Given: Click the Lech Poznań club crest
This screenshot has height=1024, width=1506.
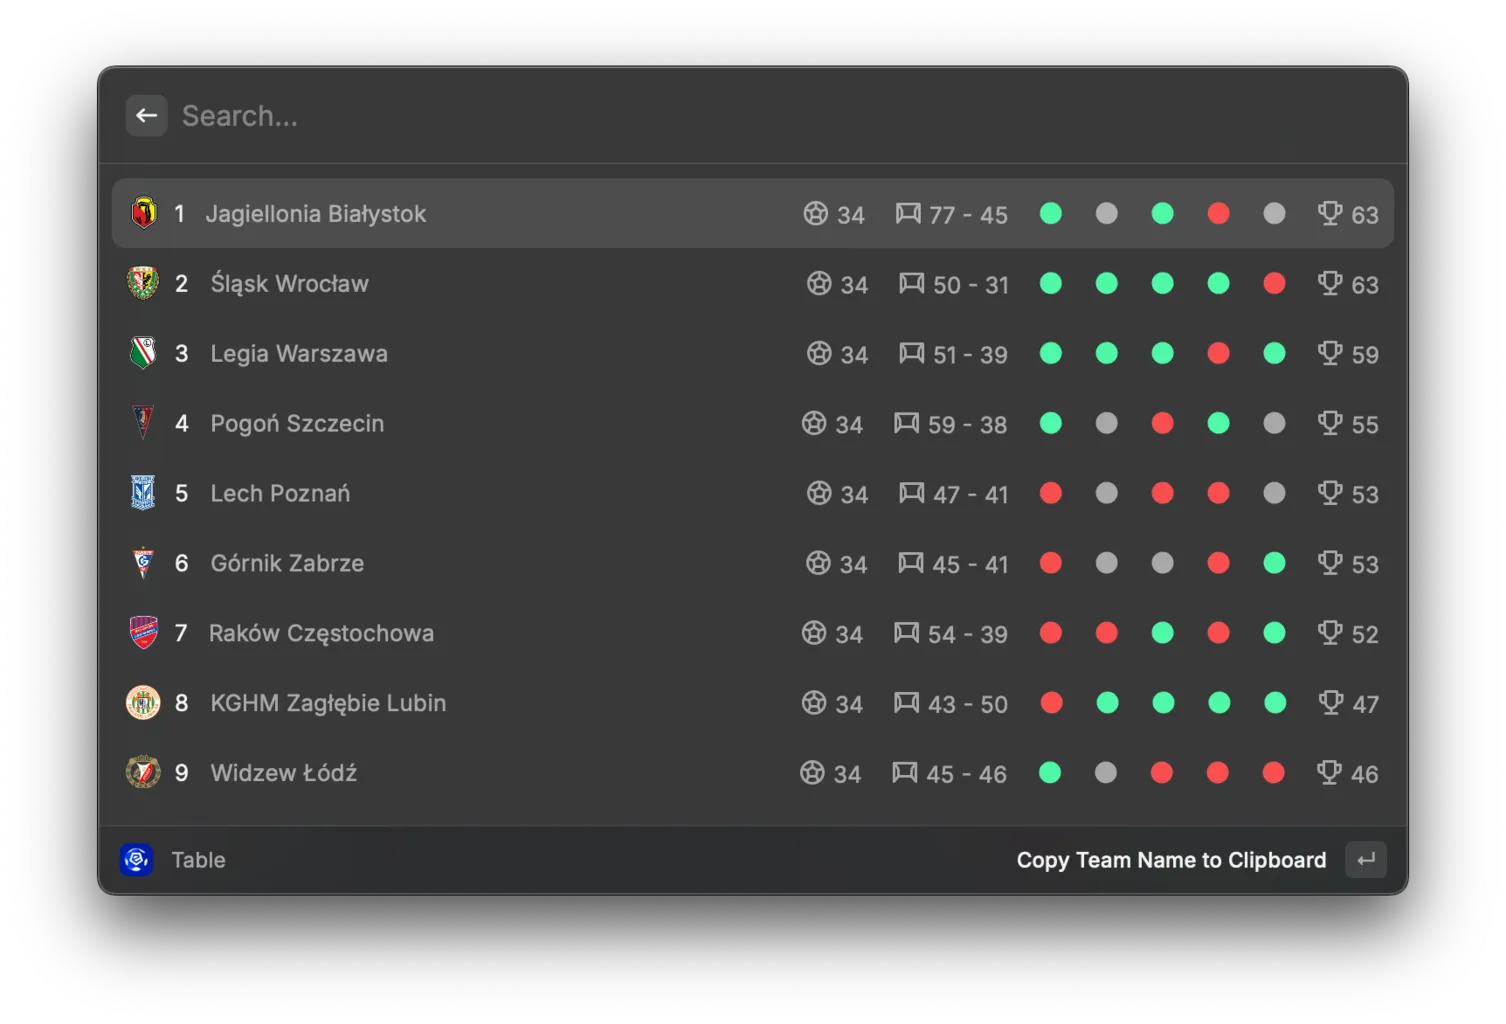Looking at the screenshot, I should pyautogui.click(x=143, y=493).
